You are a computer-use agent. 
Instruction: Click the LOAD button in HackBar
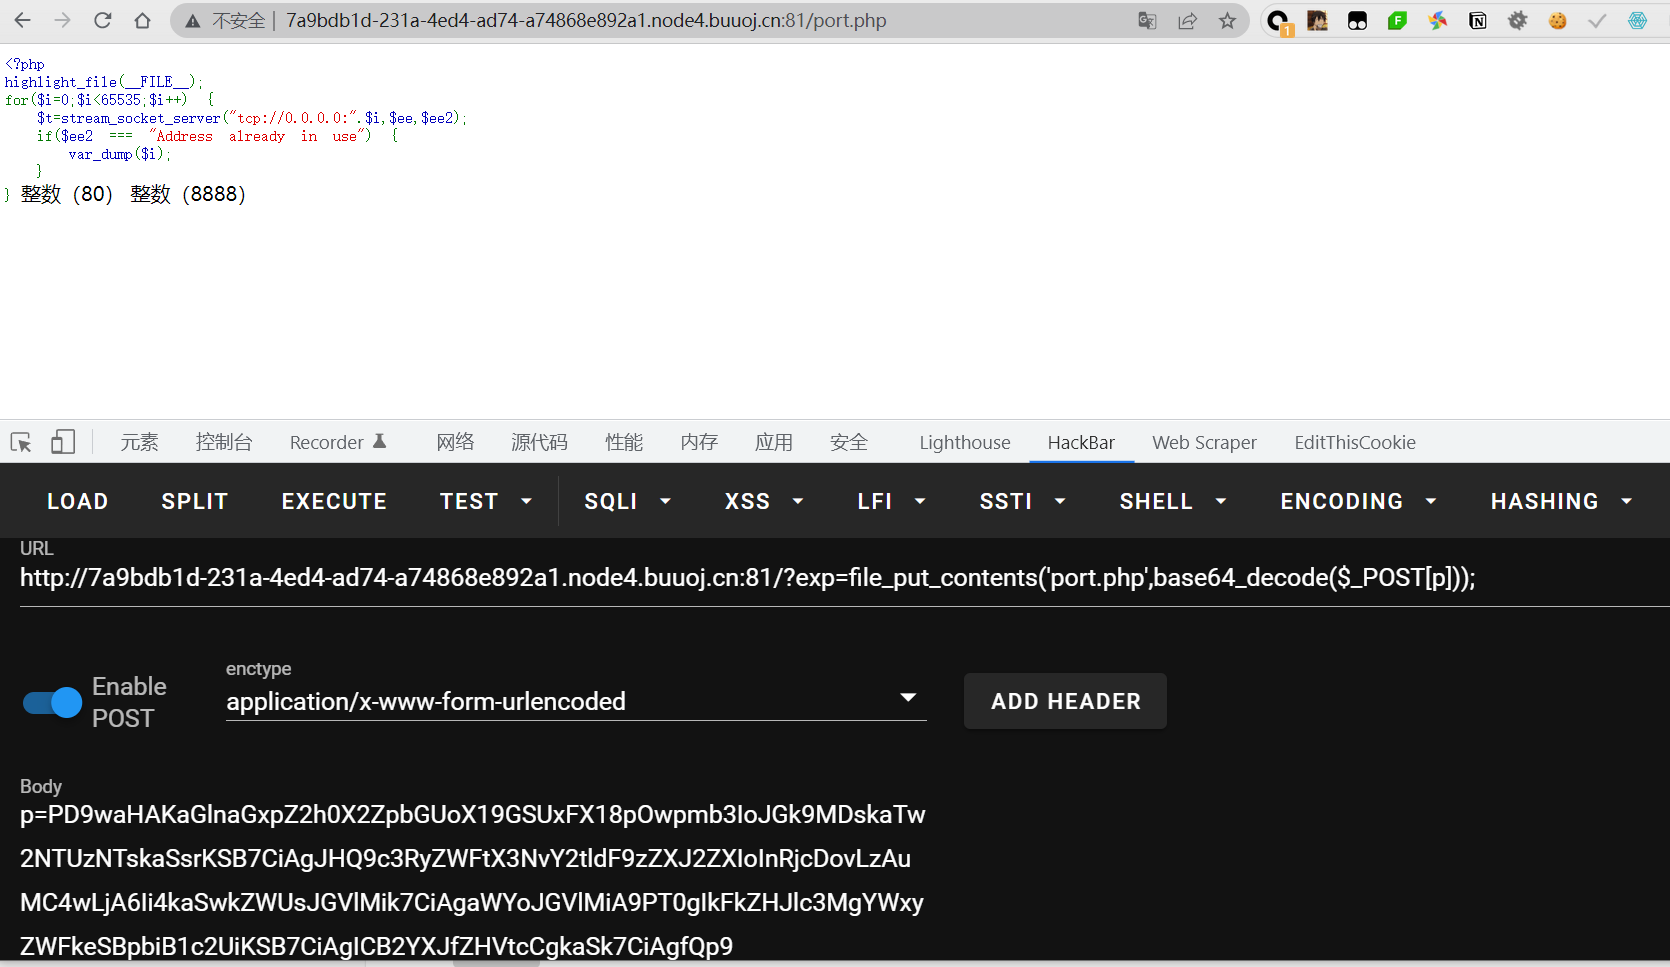pyautogui.click(x=78, y=501)
